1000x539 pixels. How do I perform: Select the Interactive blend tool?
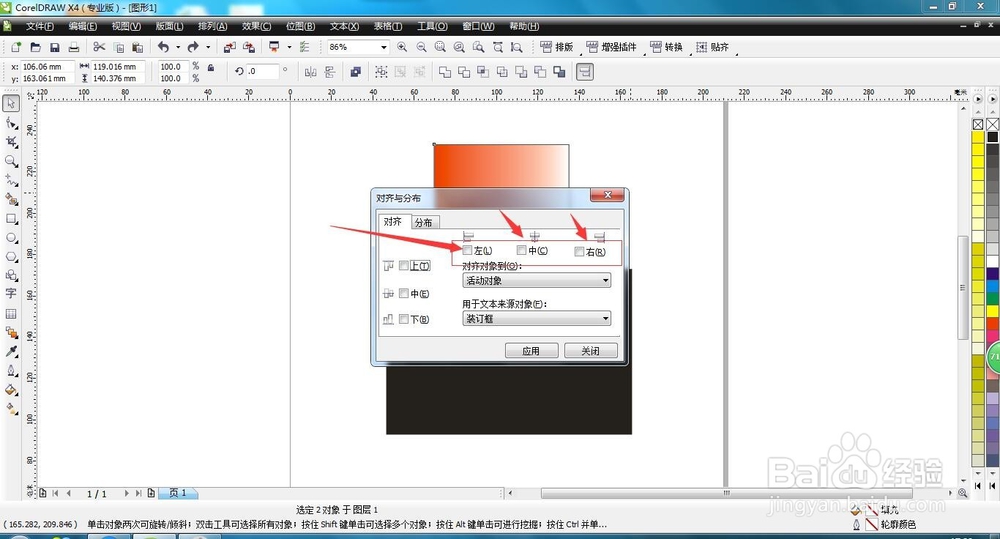(11, 332)
